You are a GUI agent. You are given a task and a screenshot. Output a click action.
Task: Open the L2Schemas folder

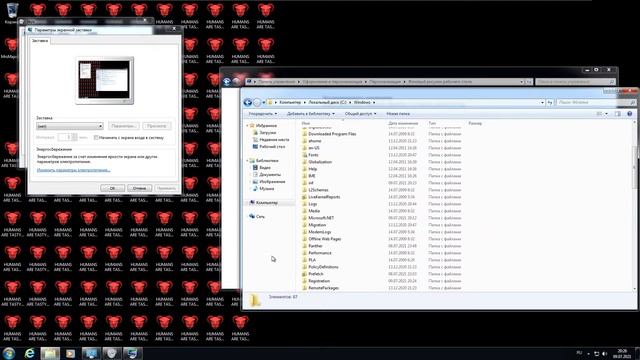tap(318, 190)
